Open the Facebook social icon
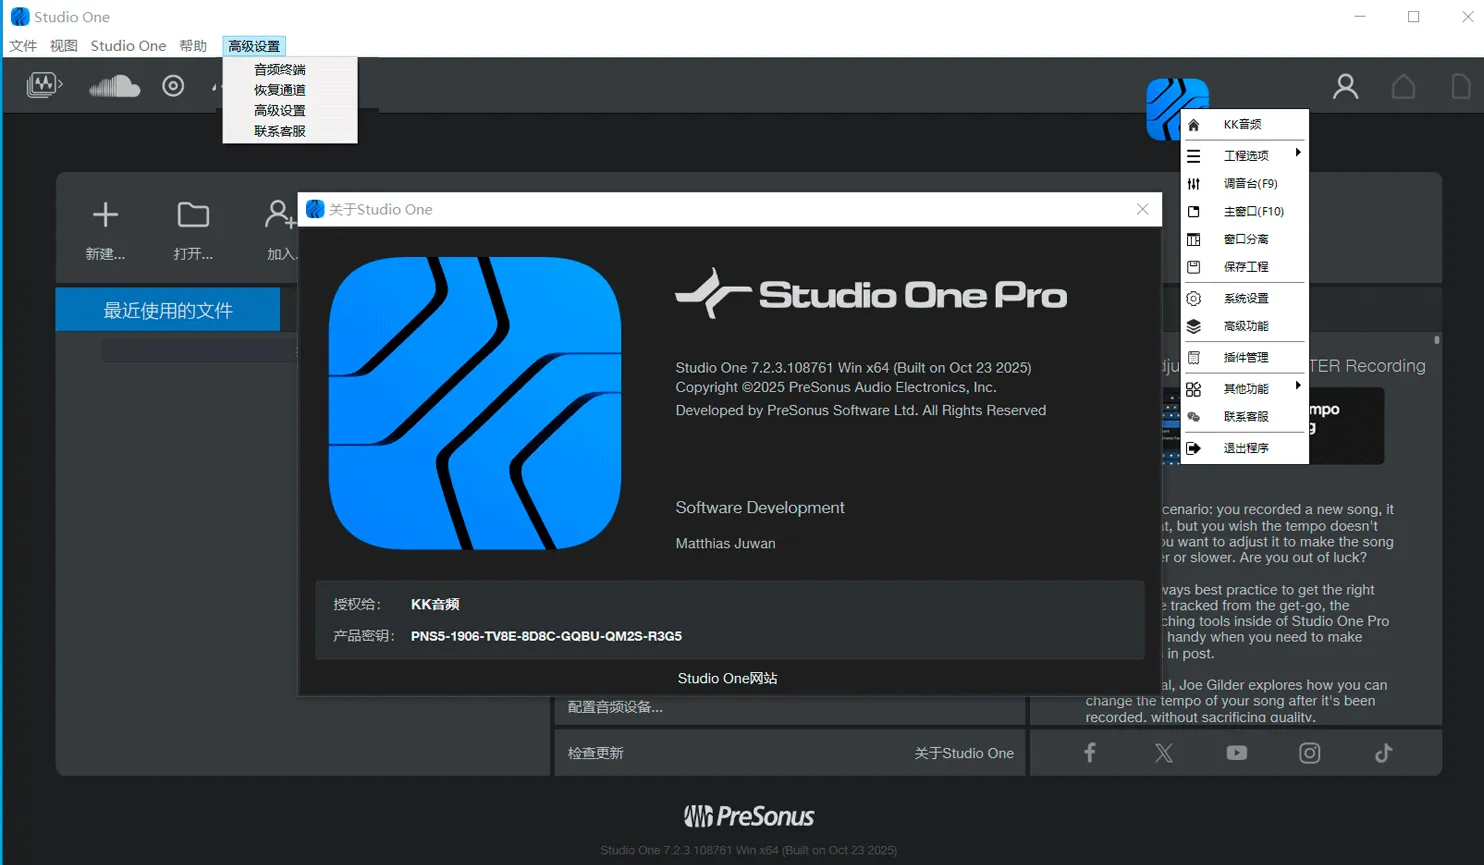 pyautogui.click(x=1090, y=753)
